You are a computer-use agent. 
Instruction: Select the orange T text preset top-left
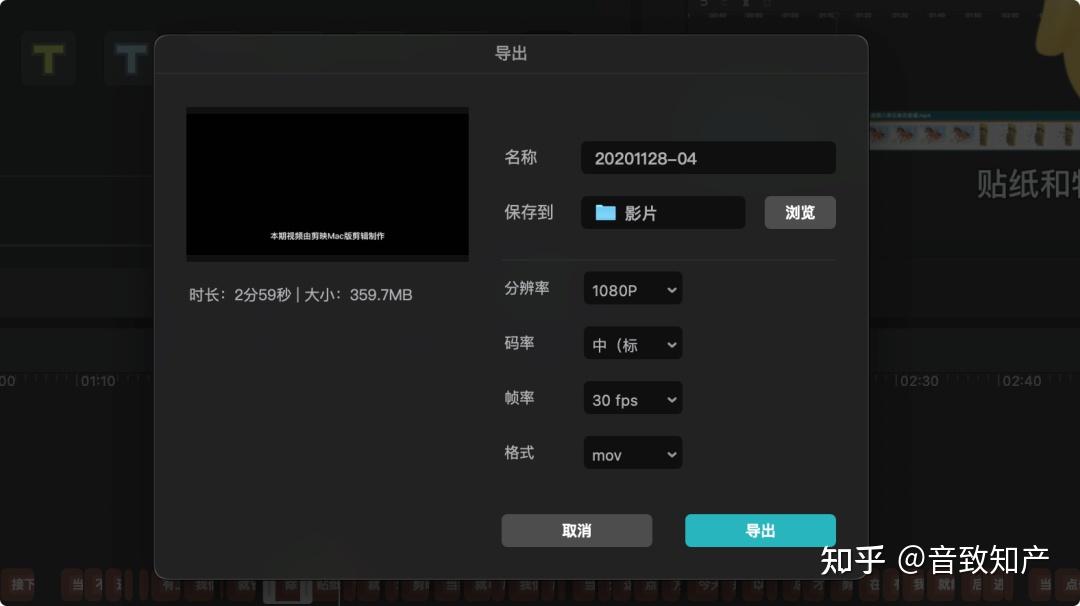pyautogui.click(x=48, y=58)
